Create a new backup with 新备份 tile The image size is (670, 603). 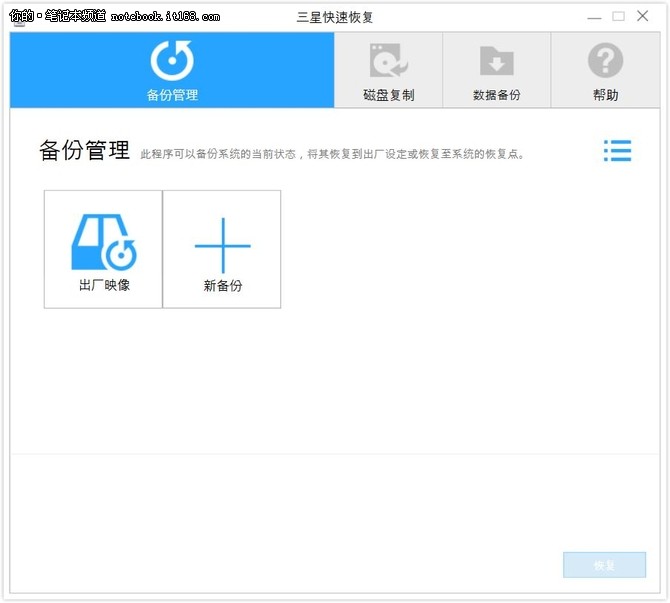(x=222, y=249)
